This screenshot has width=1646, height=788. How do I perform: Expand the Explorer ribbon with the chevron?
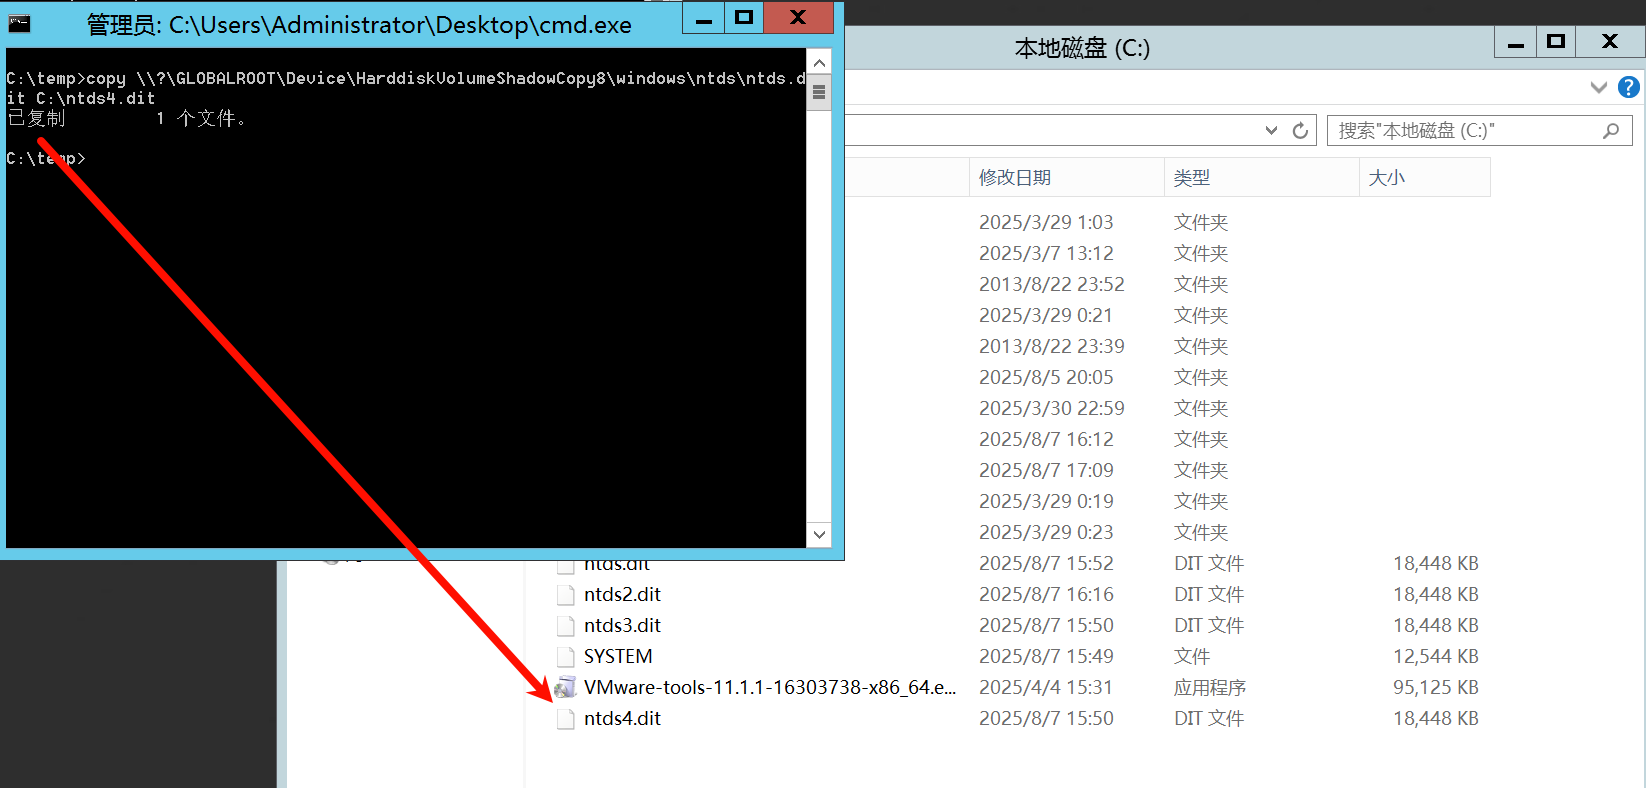pyautogui.click(x=1598, y=87)
